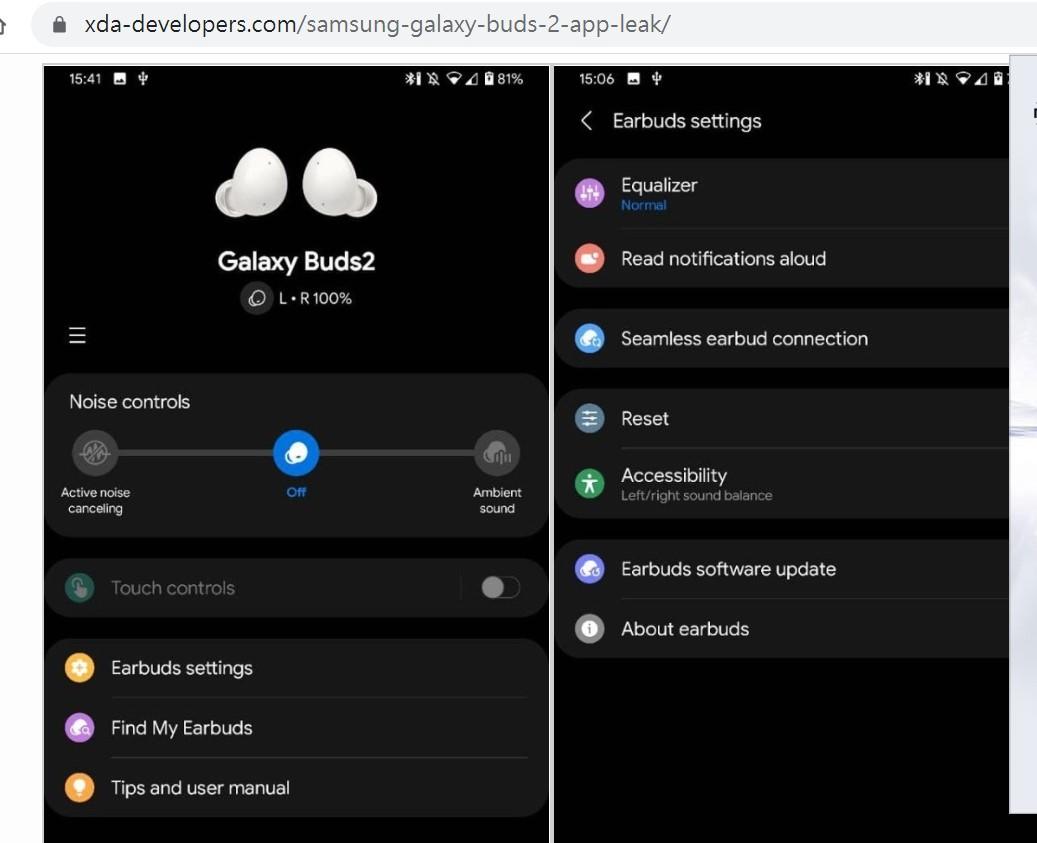Open Tips and user manual
The image size is (1037, 843).
[200, 788]
